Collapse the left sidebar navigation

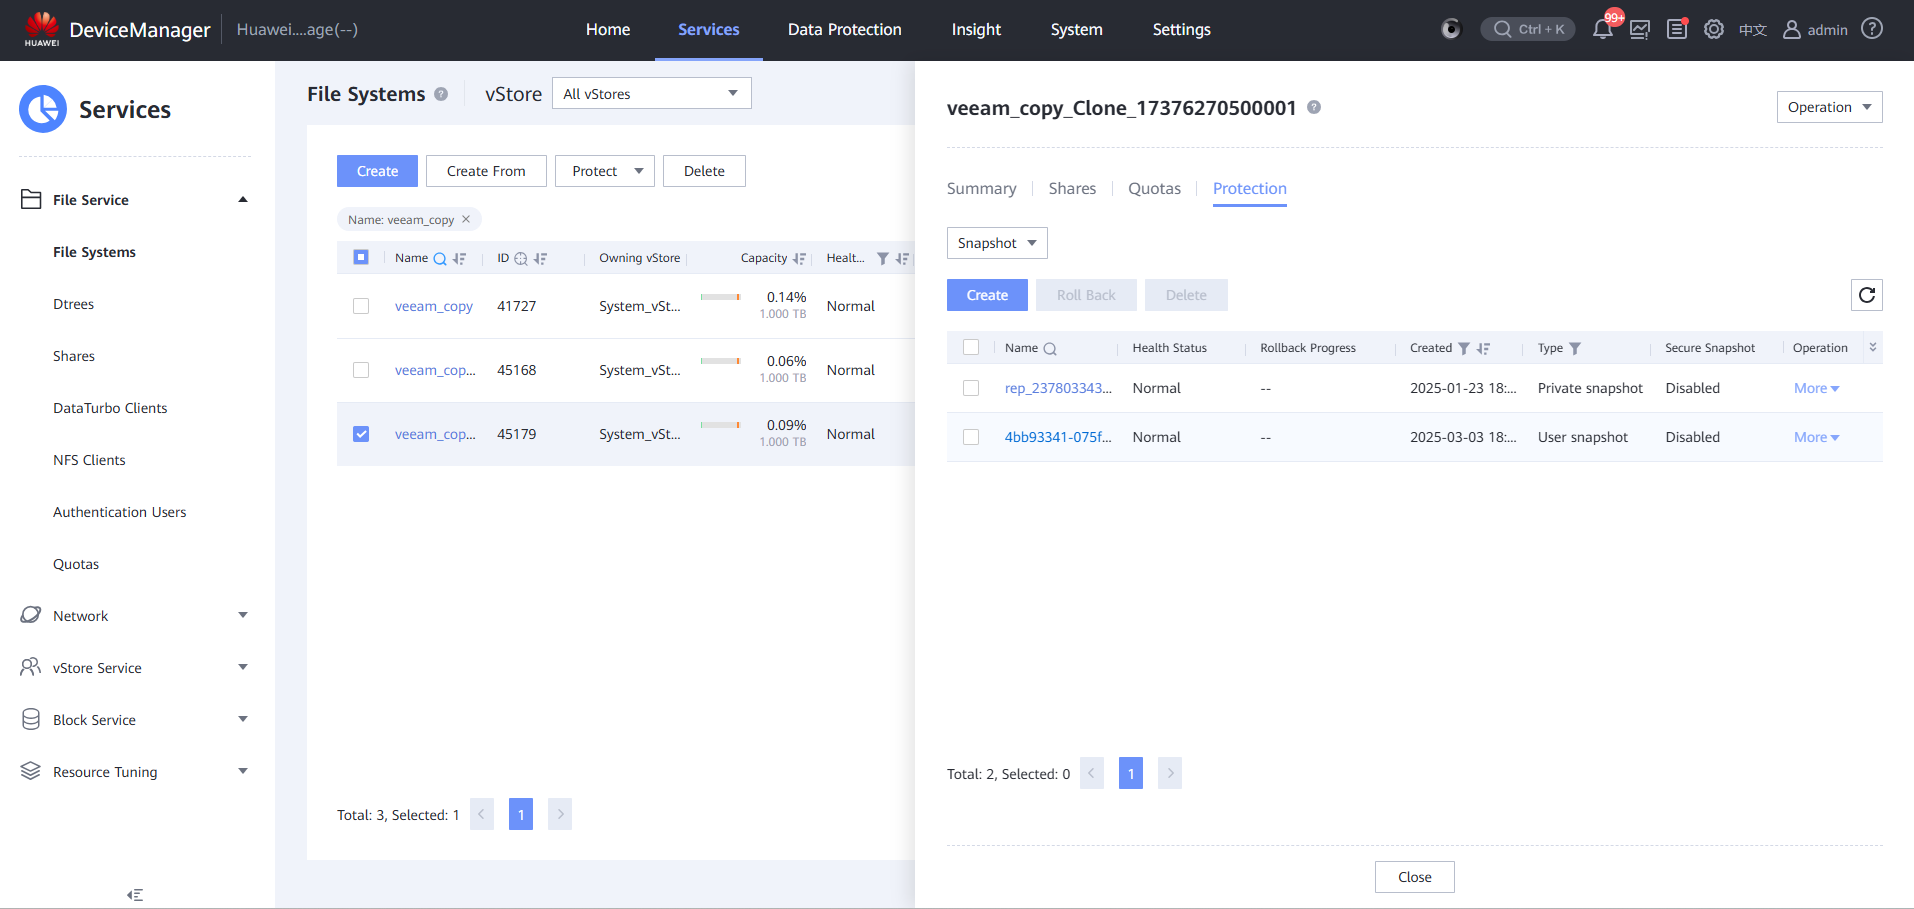(135, 895)
